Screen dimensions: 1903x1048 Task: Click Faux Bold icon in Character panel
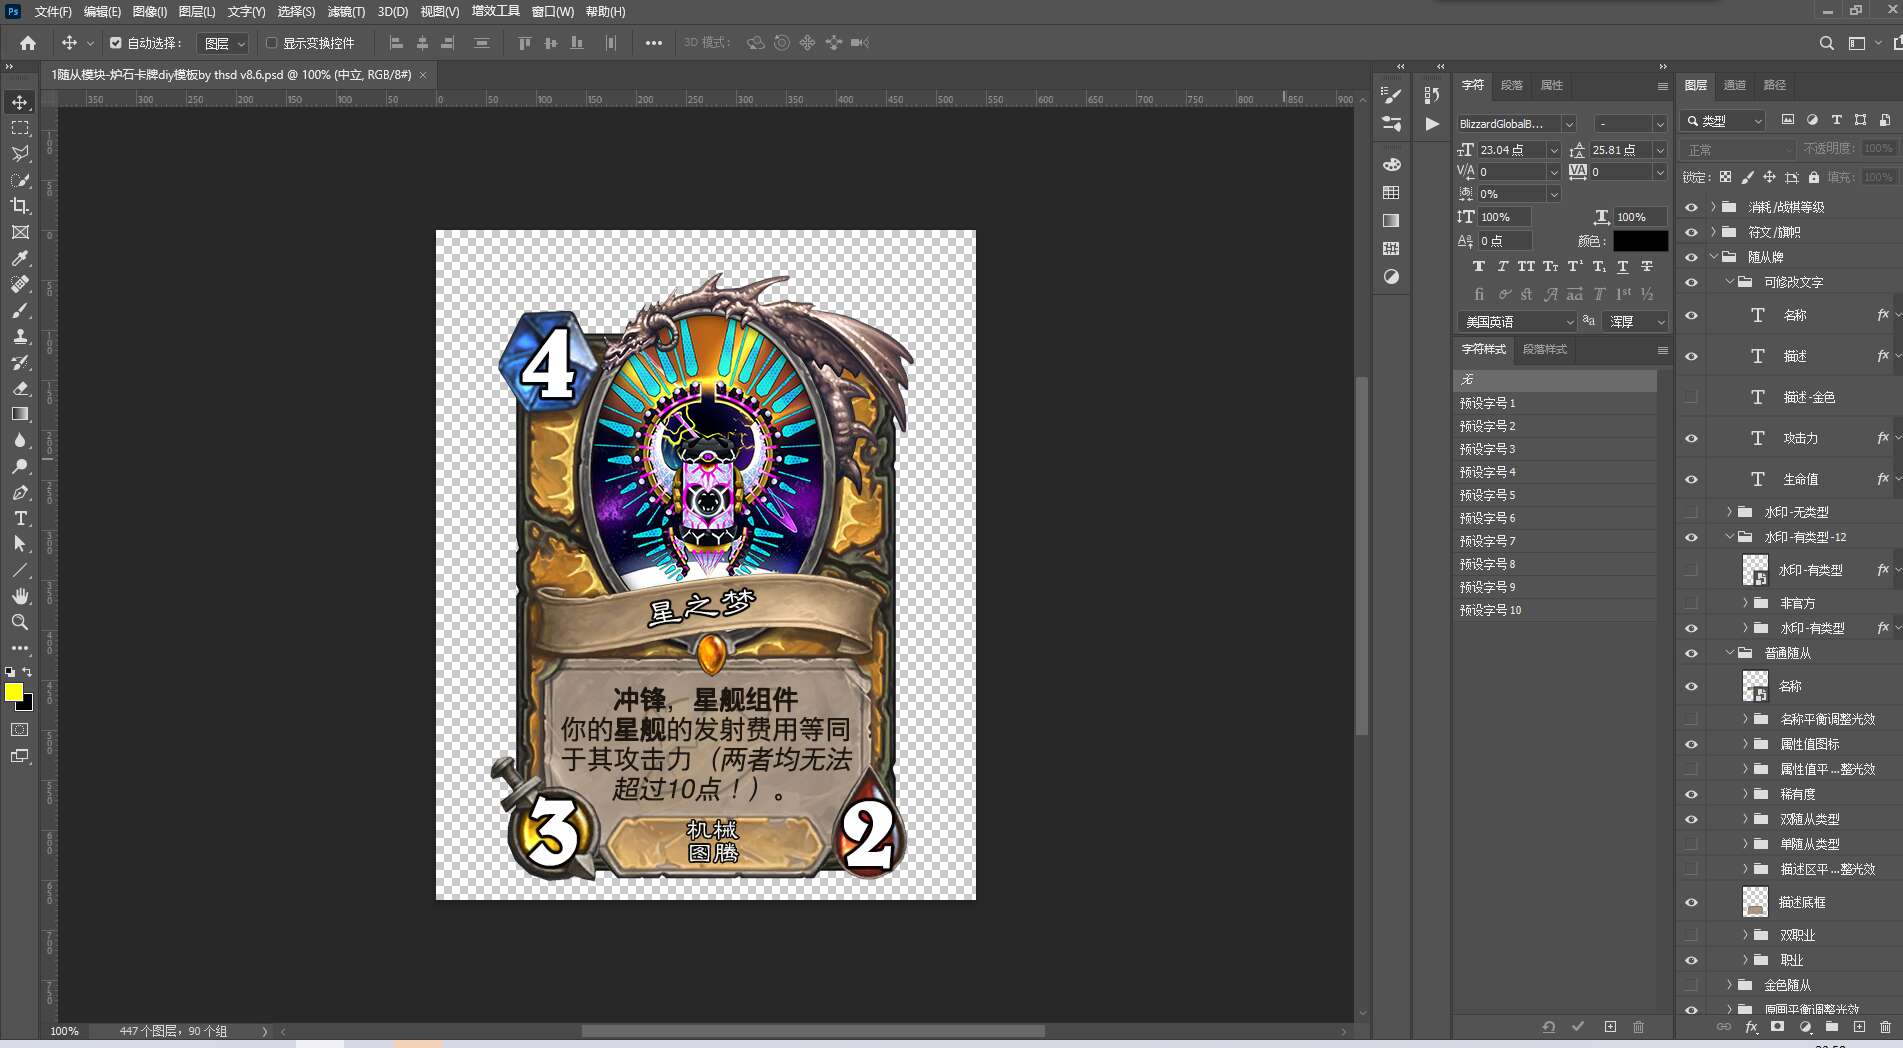1478,266
